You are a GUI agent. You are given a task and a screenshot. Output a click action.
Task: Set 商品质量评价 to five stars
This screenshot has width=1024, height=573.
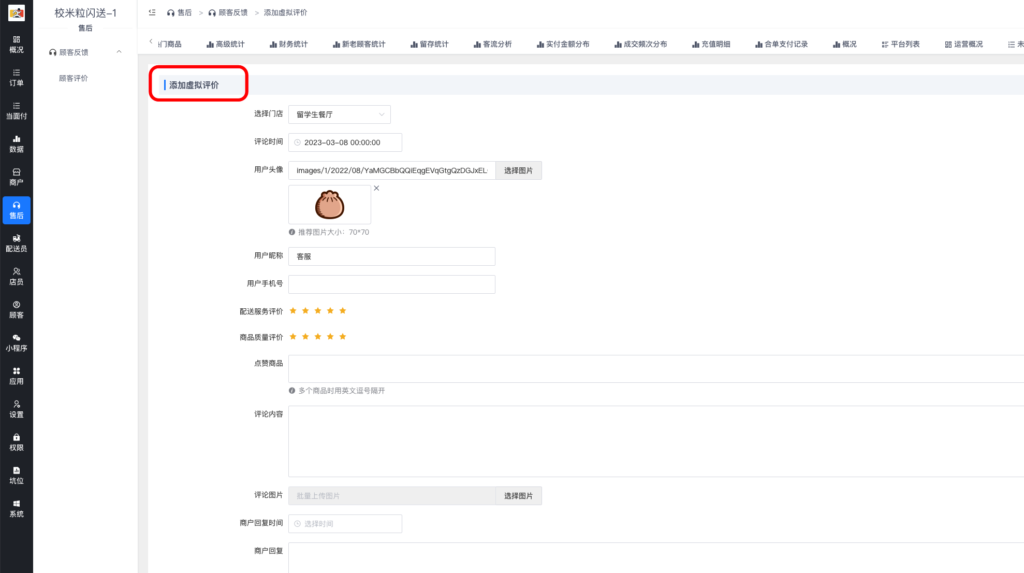[x=343, y=337]
